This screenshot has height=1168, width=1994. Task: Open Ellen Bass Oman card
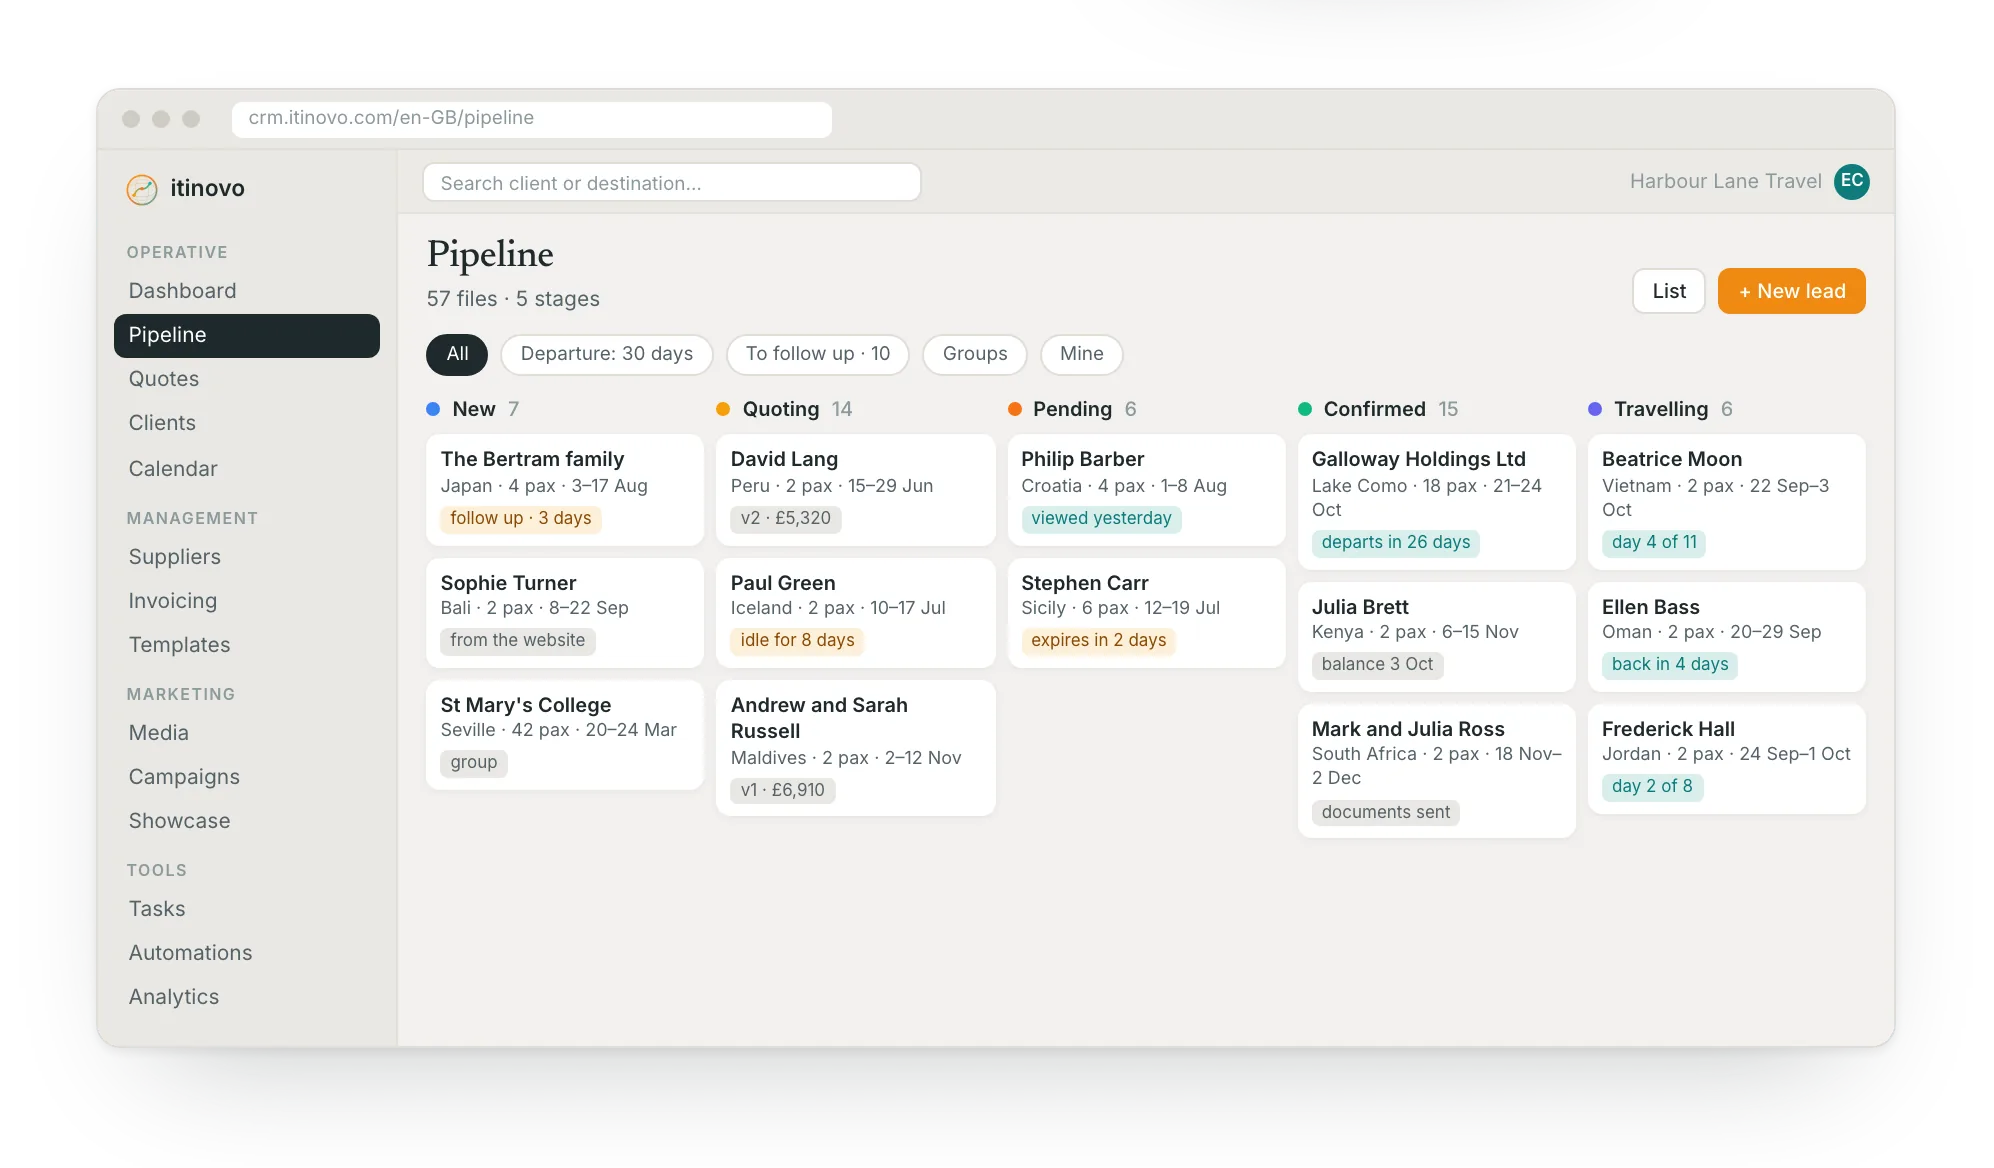tap(1726, 636)
